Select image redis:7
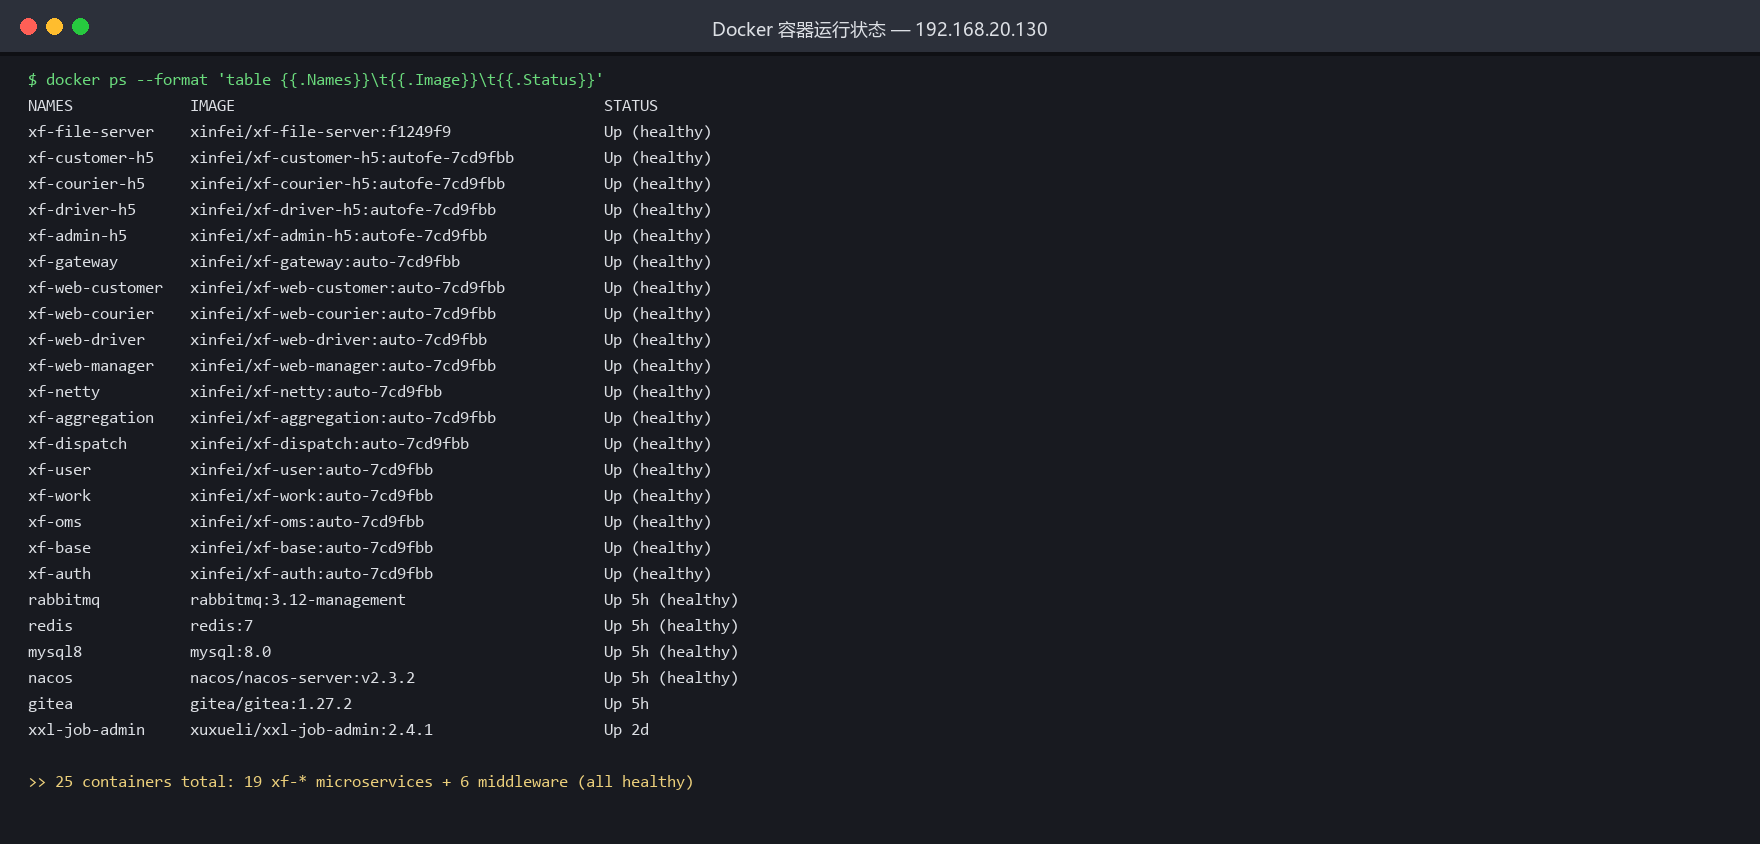This screenshot has height=844, width=1760. pos(222,626)
